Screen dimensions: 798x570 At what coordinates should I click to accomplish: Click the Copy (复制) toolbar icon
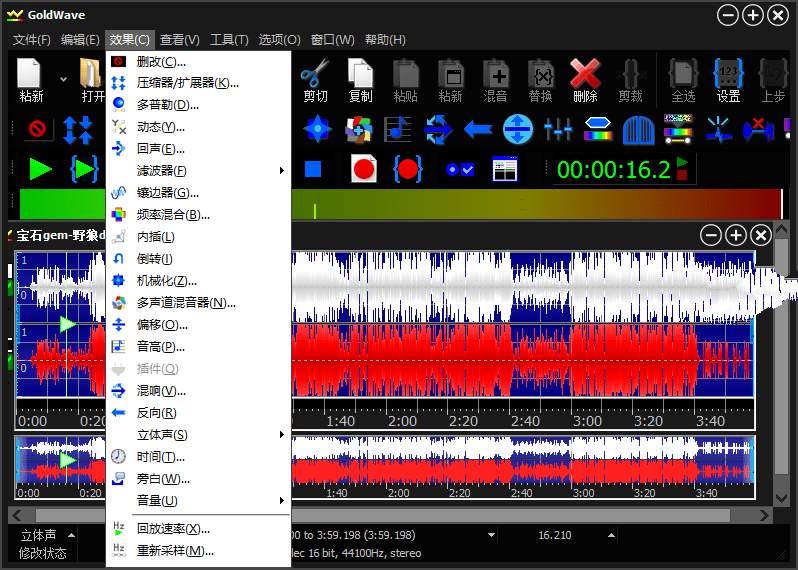pyautogui.click(x=360, y=80)
